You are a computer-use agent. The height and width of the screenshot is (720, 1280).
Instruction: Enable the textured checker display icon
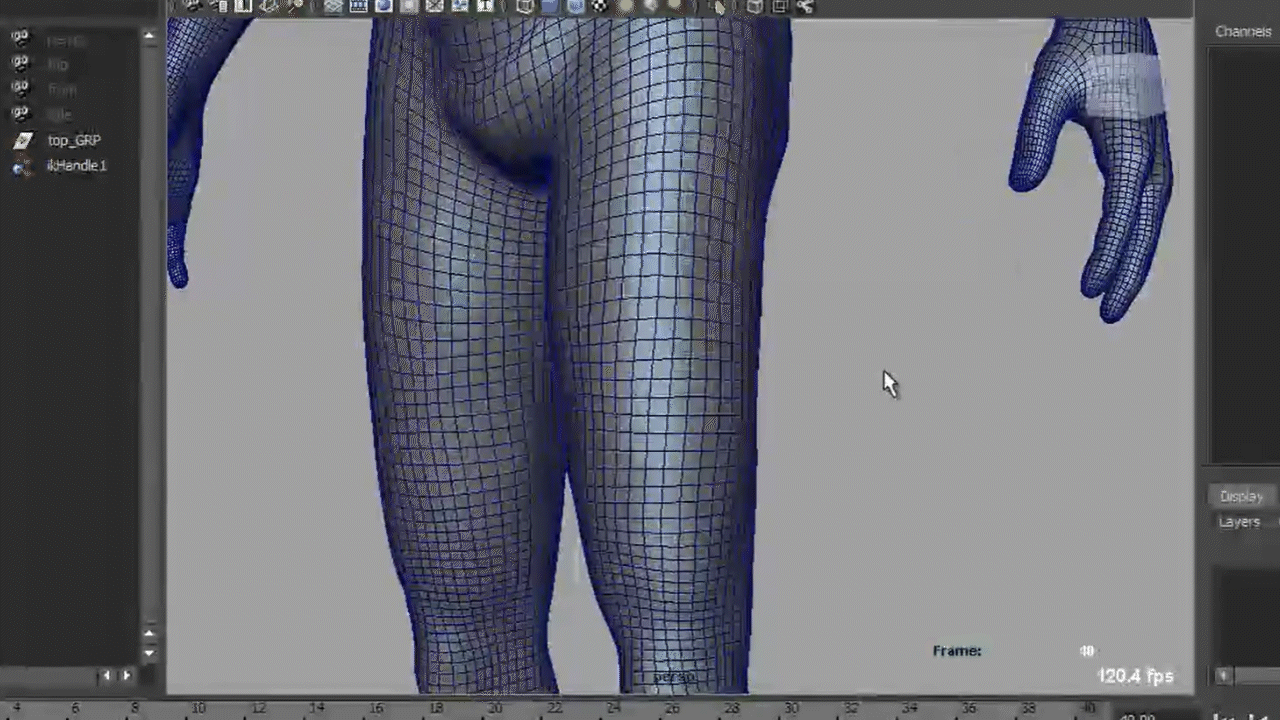(x=599, y=6)
